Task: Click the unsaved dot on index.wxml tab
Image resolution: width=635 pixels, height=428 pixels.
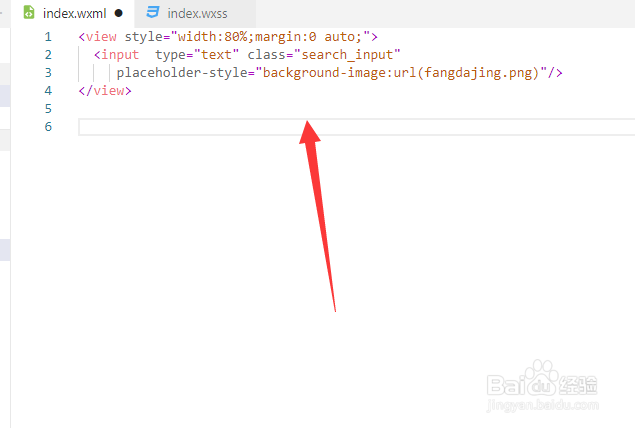Action: [x=119, y=13]
